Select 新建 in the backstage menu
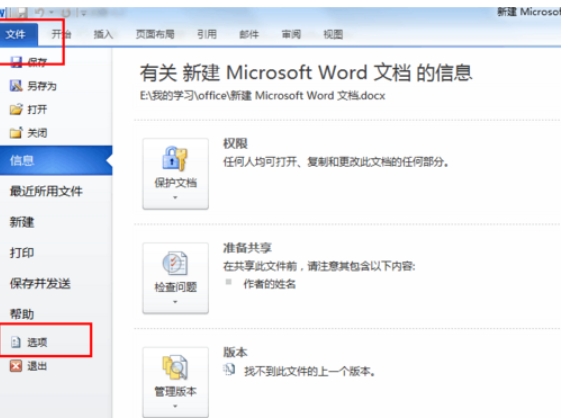The height and width of the screenshot is (418, 568). click(22, 222)
